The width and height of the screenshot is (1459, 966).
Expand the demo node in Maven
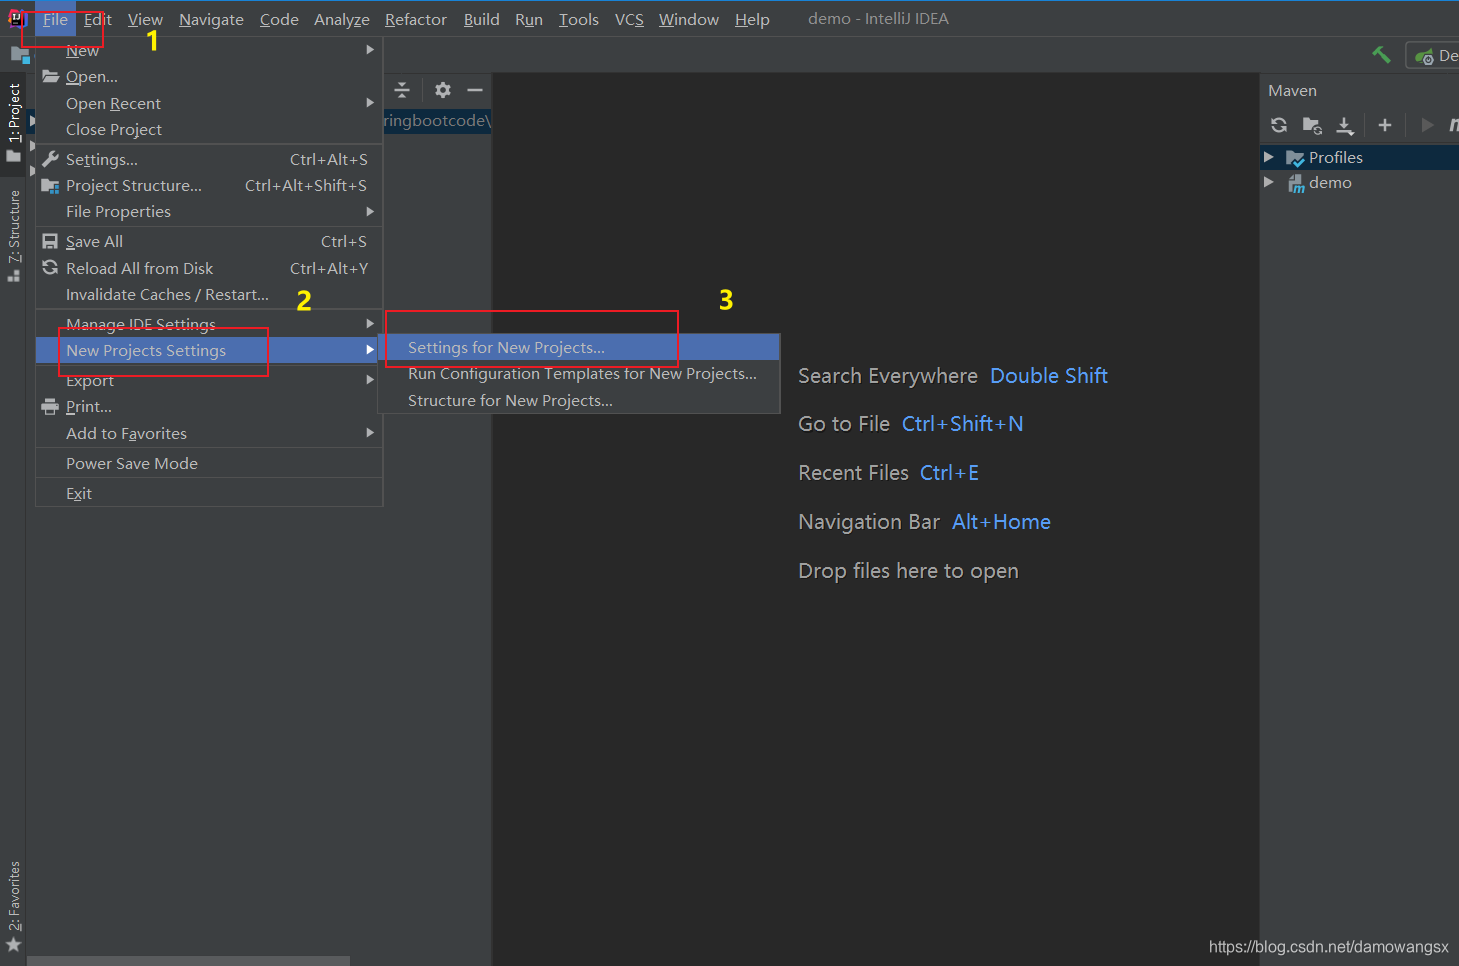click(1269, 182)
